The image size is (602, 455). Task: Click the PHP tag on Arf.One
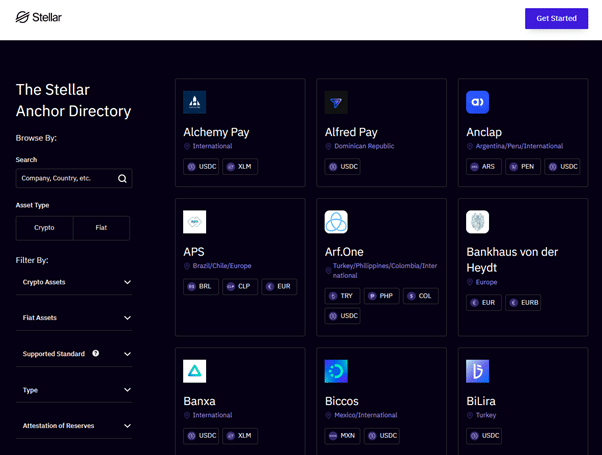(x=382, y=296)
